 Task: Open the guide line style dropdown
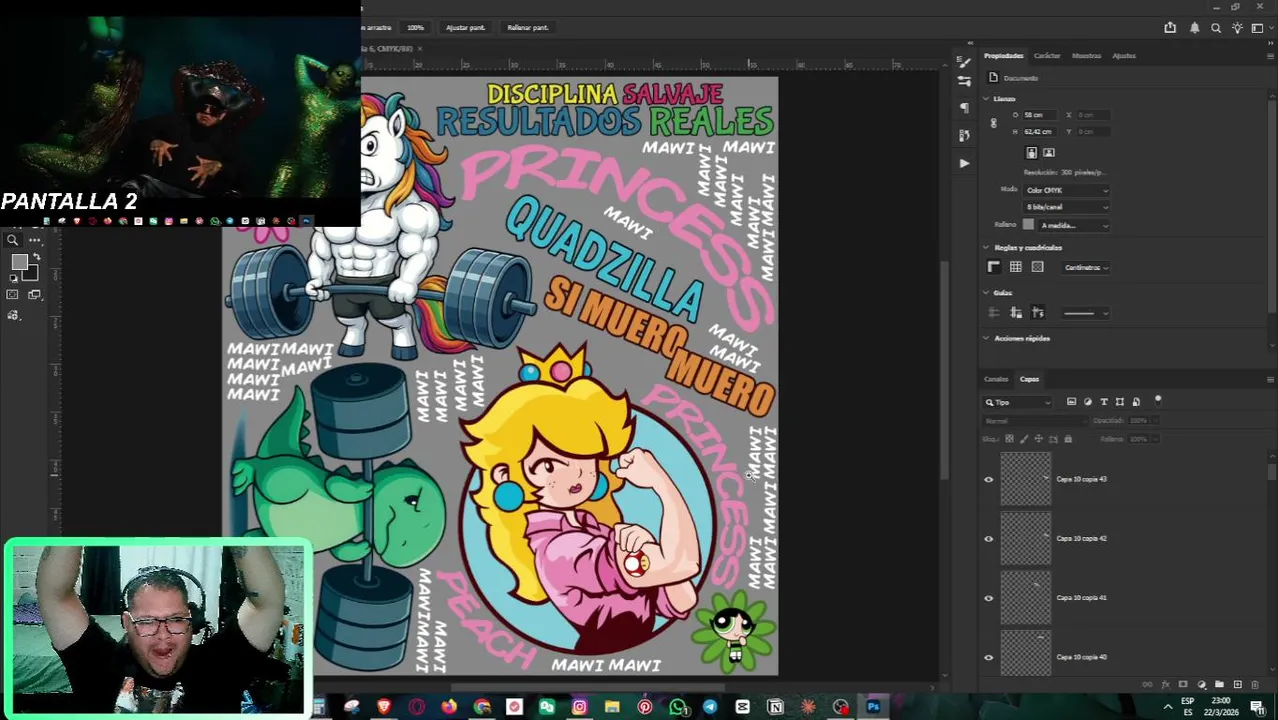click(x=1085, y=313)
